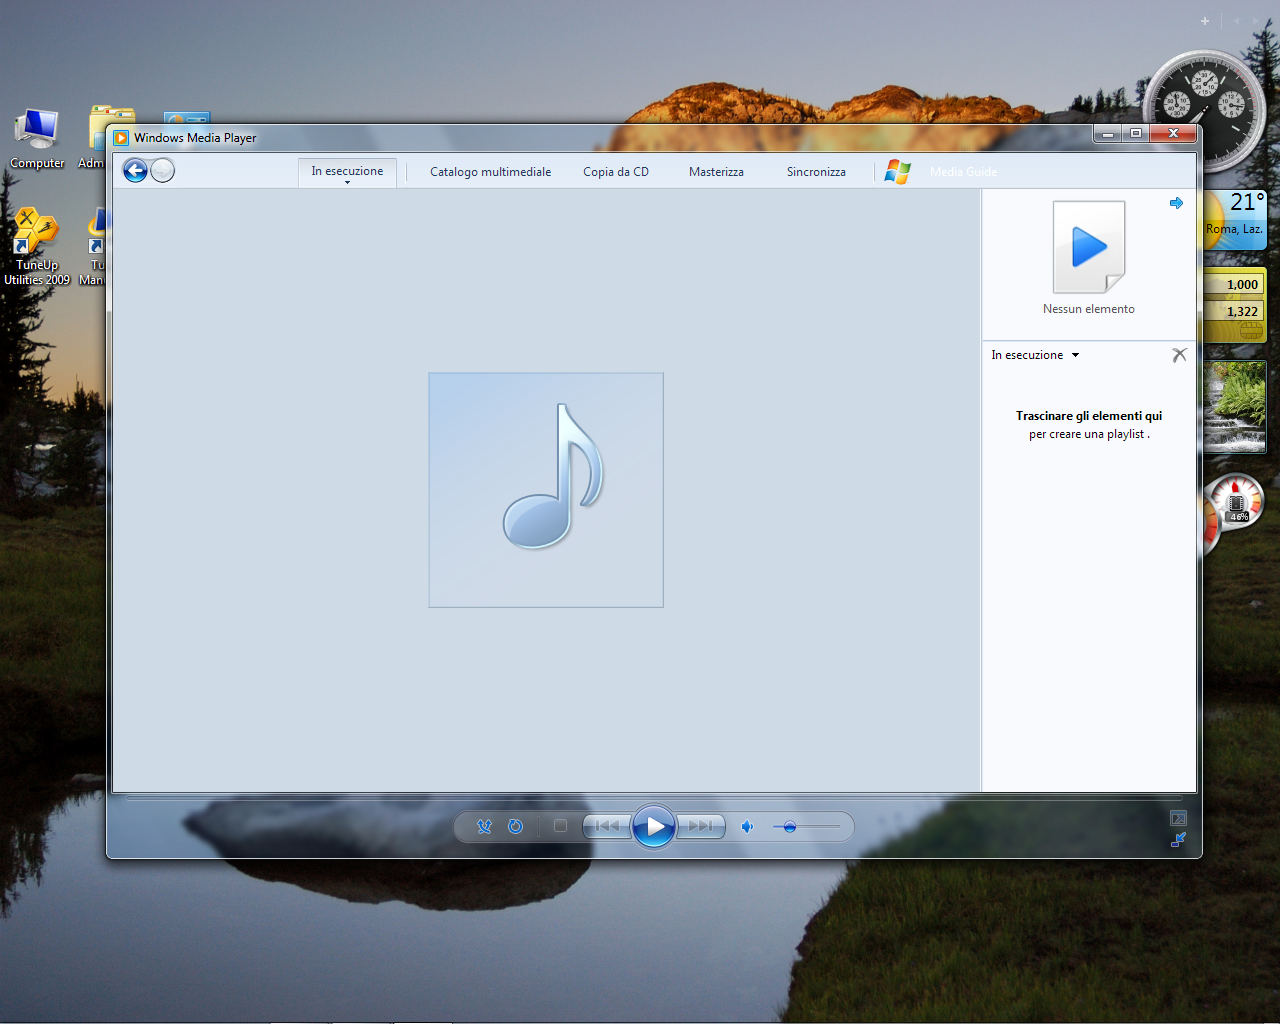The height and width of the screenshot is (1024, 1280).
Task: Click the CPU meter gadget
Action: pos(1233,510)
